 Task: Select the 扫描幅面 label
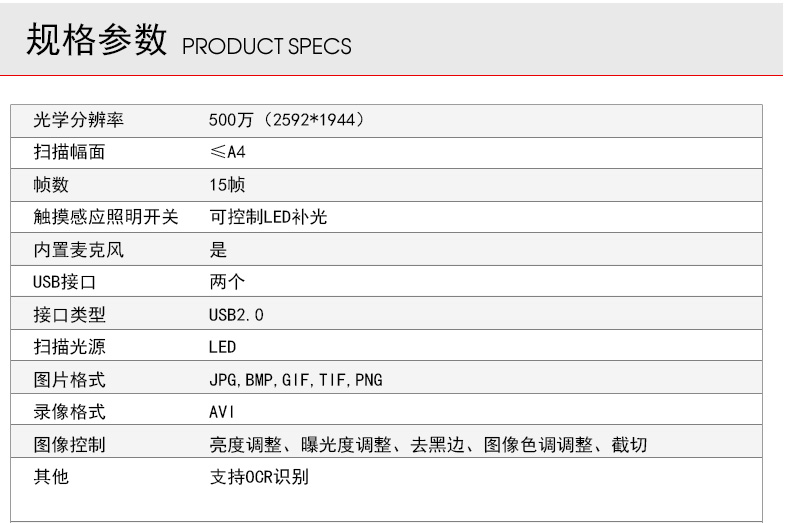click(69, 153)
